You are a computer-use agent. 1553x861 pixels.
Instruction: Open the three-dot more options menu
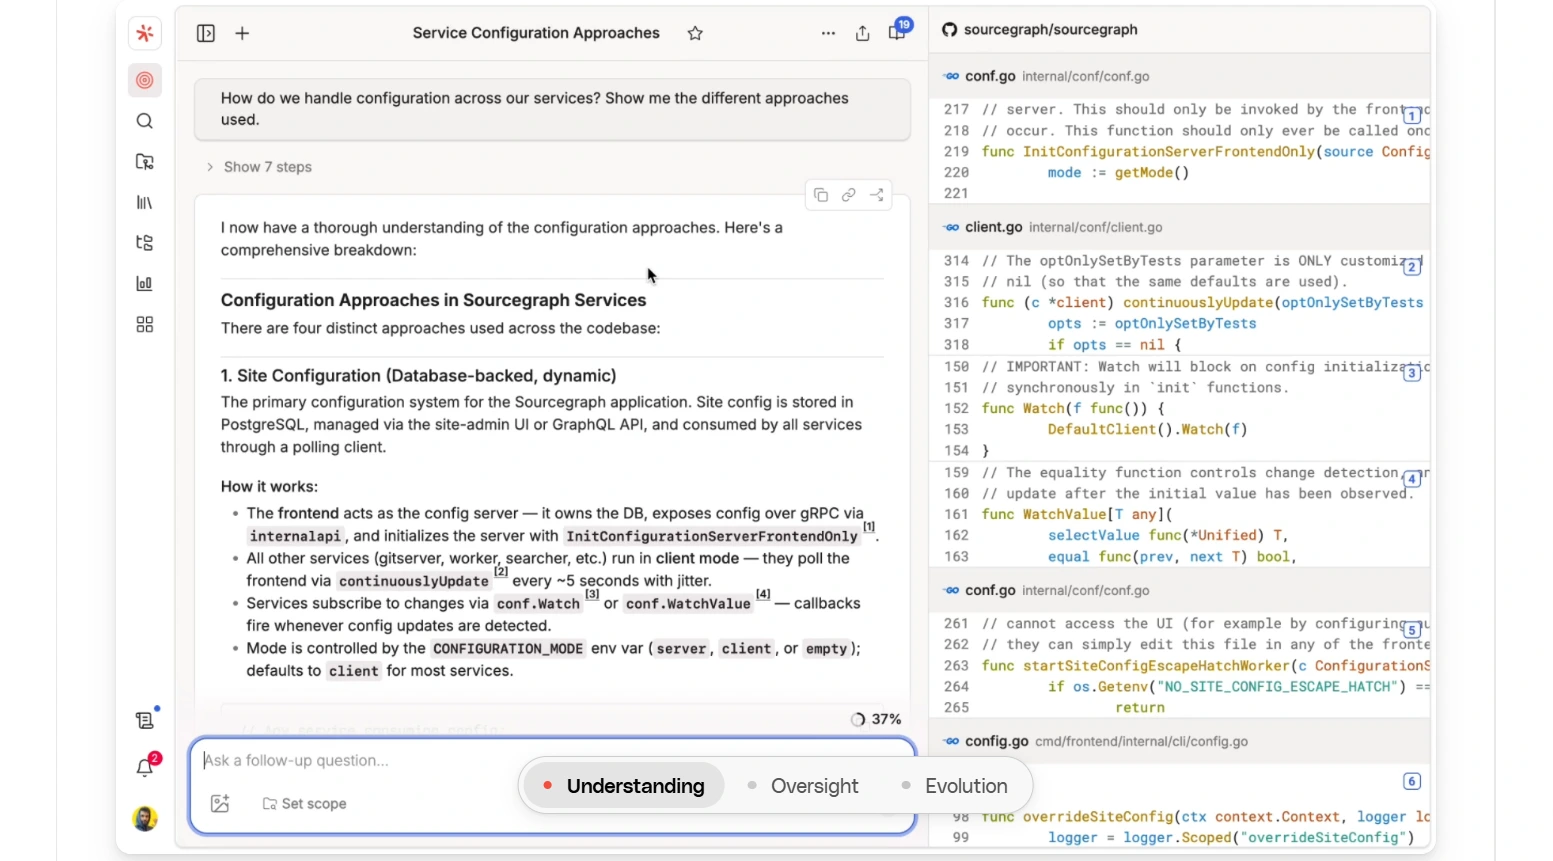coord(828,33)
